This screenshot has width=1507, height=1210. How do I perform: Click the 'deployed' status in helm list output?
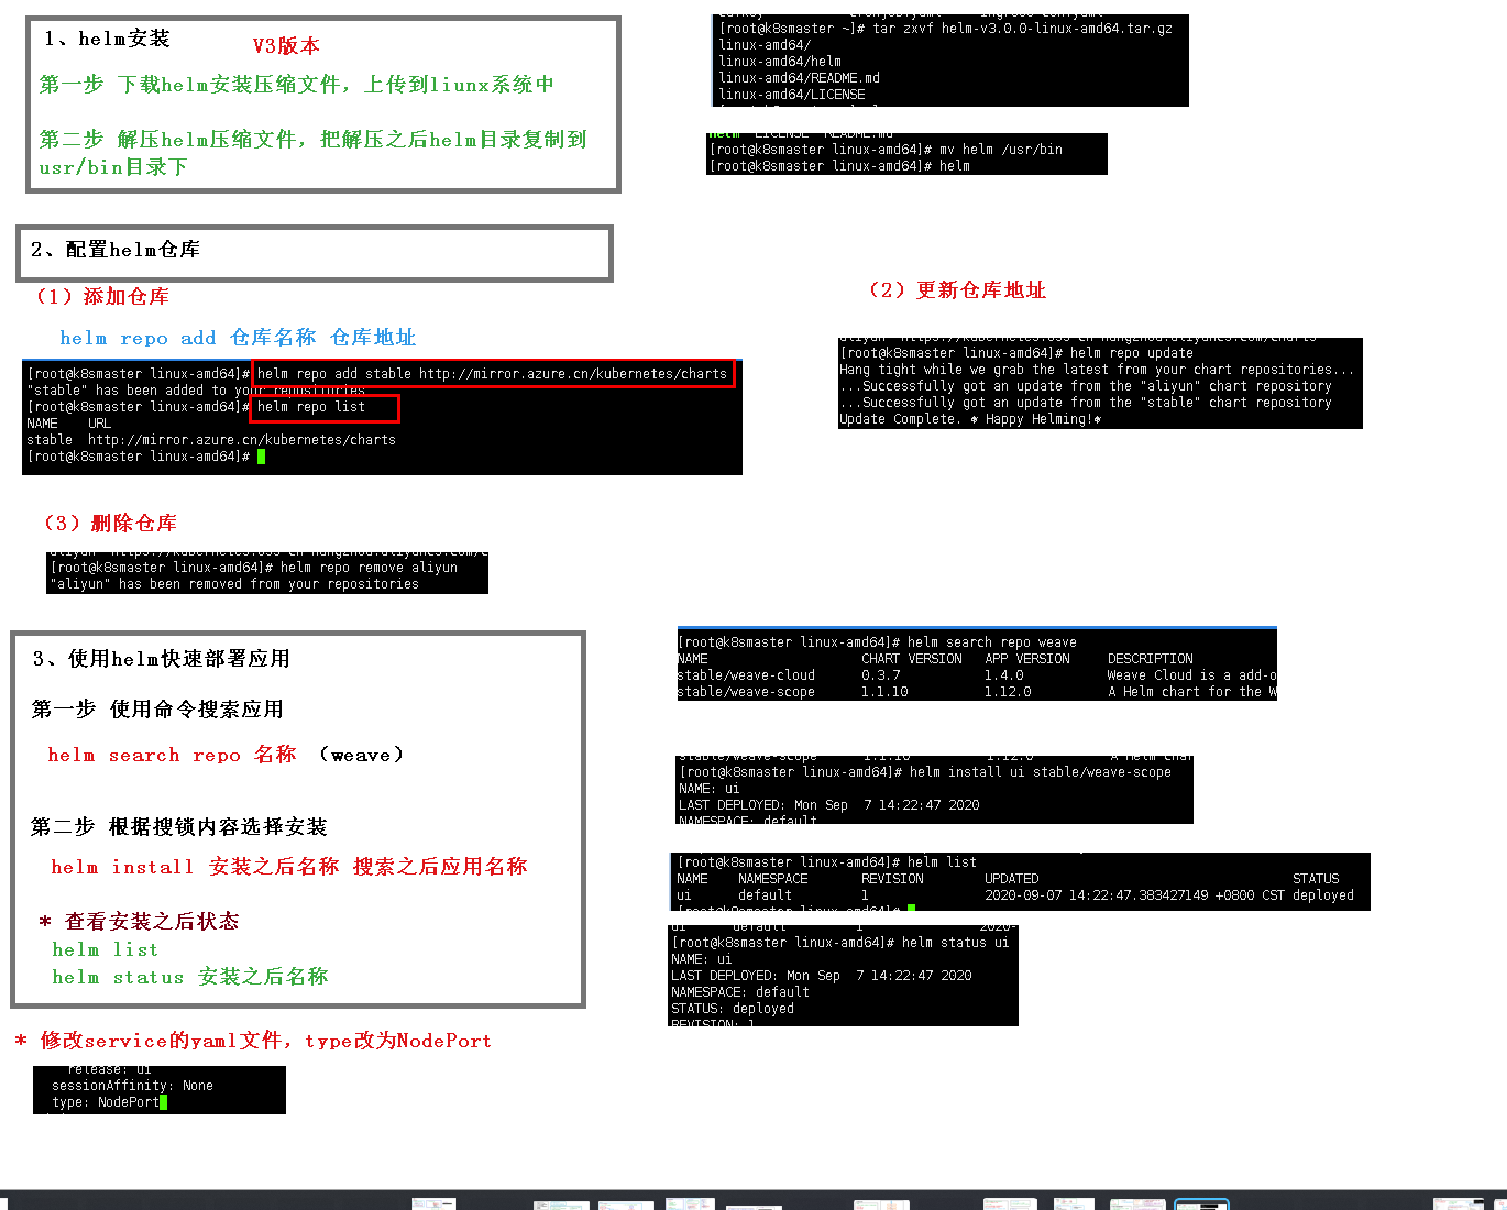tap(1323, 896)
